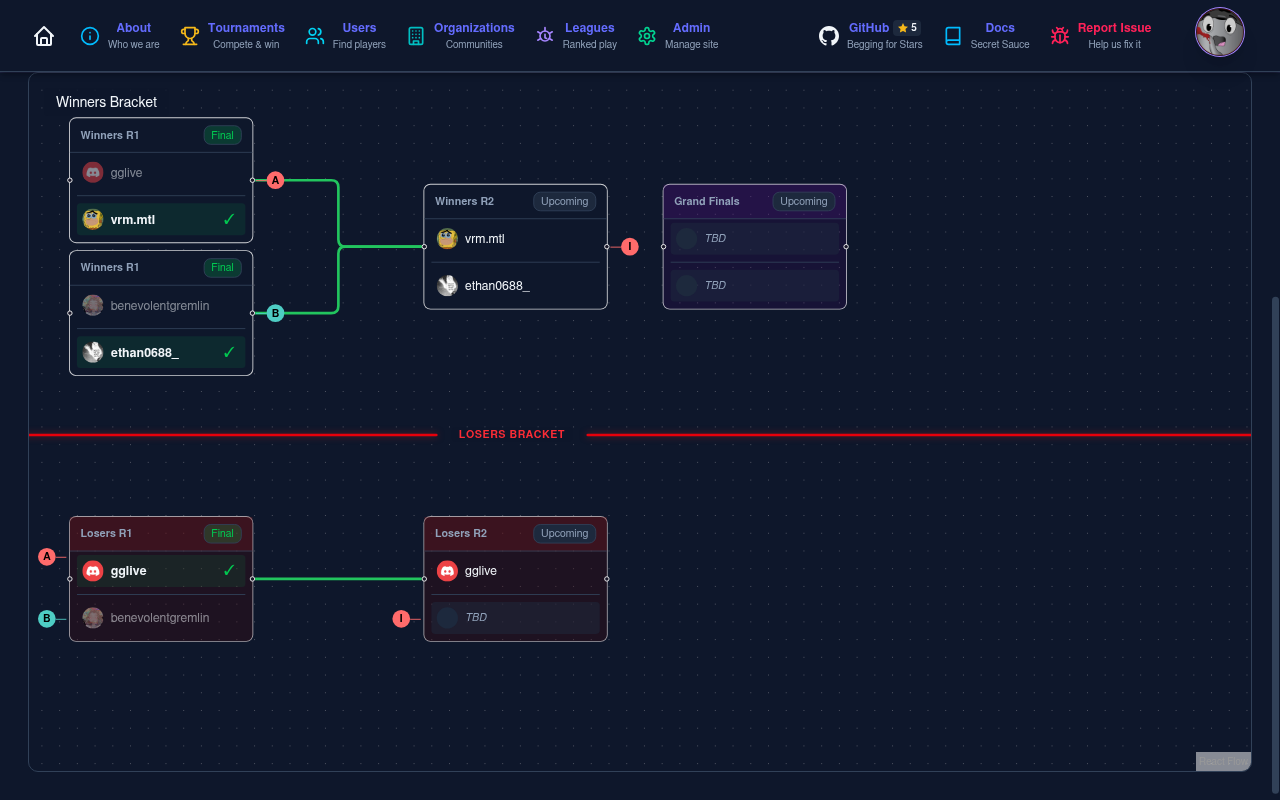Select the Tournaments trophy icon

pyautogui.click(x=190, y=35)
